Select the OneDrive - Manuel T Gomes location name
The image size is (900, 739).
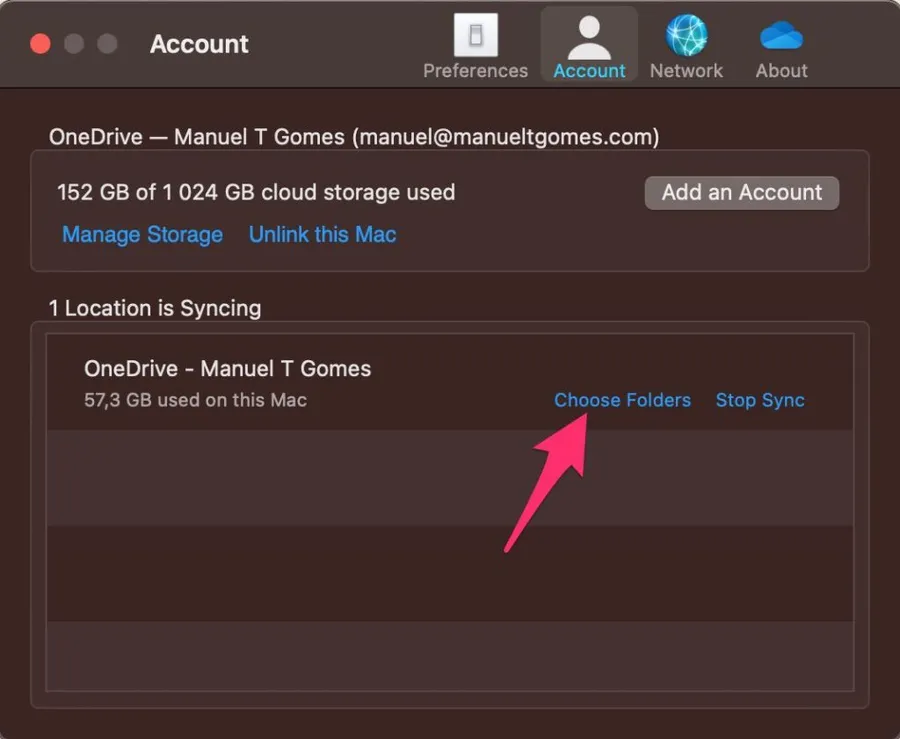pyautogui.click(x=227, y=368)
